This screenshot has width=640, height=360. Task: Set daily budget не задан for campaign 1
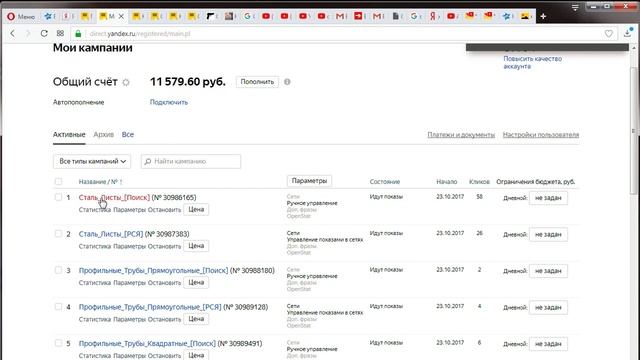click(548, 198)
